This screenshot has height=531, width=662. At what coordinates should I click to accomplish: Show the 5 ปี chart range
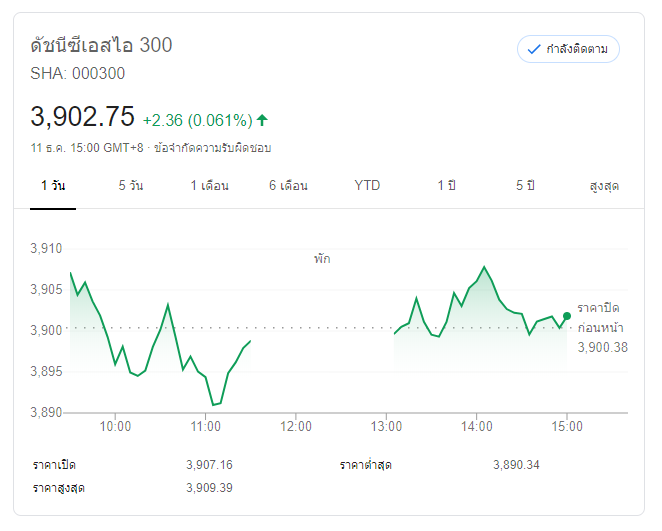(526, 186)
